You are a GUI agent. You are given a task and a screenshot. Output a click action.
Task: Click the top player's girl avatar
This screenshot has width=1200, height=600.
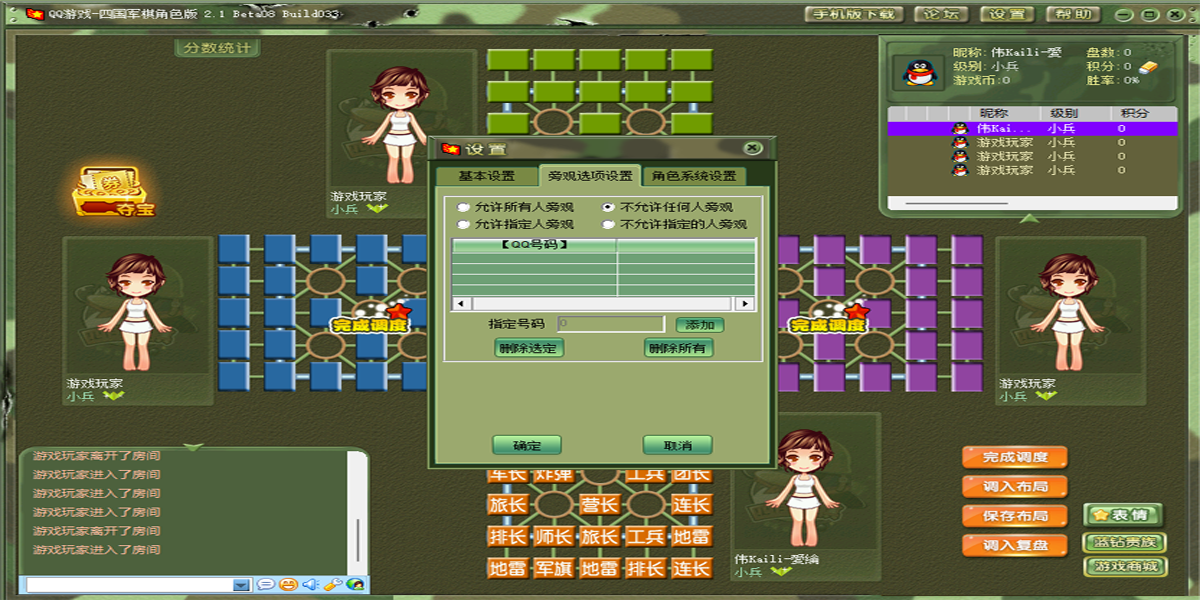click(x=401, y=125)
